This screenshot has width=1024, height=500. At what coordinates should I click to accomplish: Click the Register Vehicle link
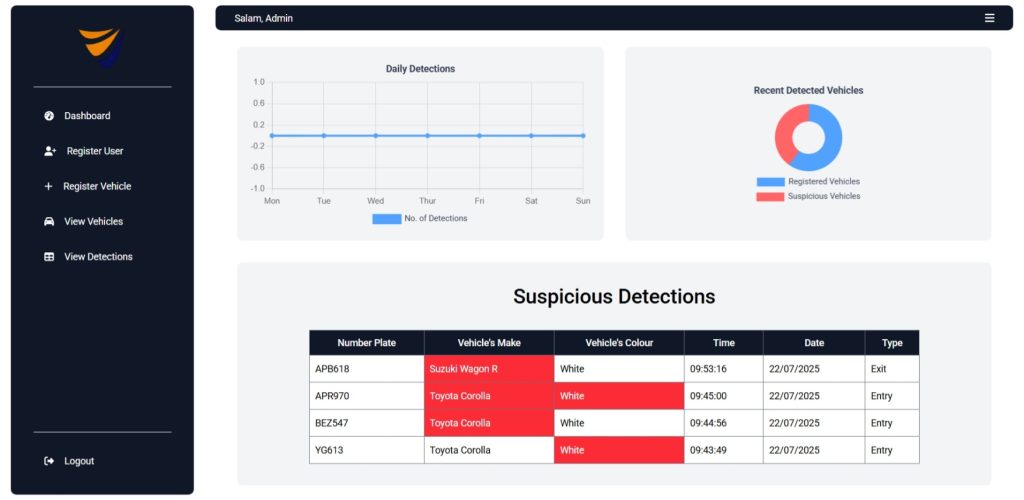(x=97, y=186)
